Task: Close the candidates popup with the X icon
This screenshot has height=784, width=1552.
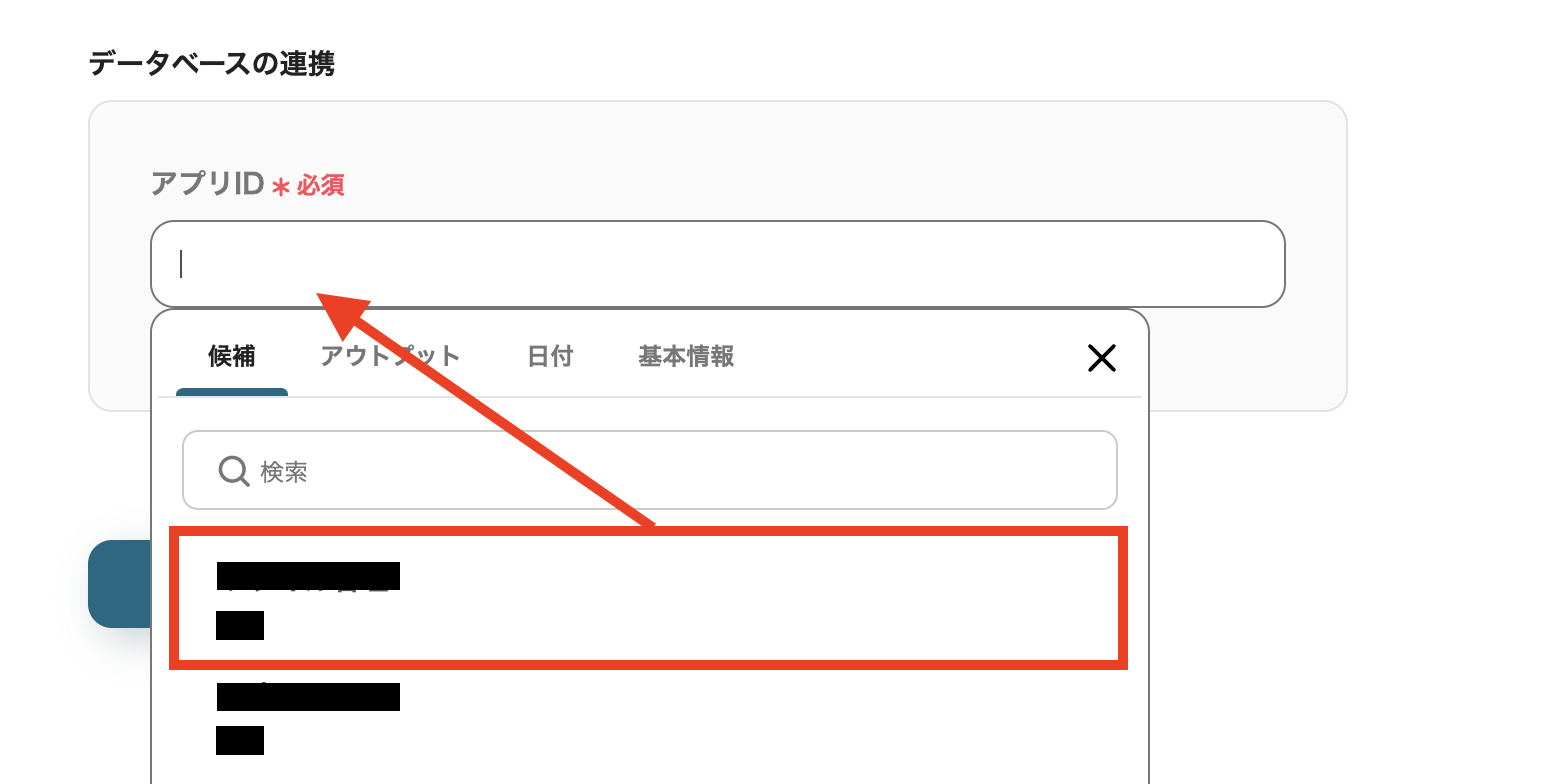Action: (1101, 358)
